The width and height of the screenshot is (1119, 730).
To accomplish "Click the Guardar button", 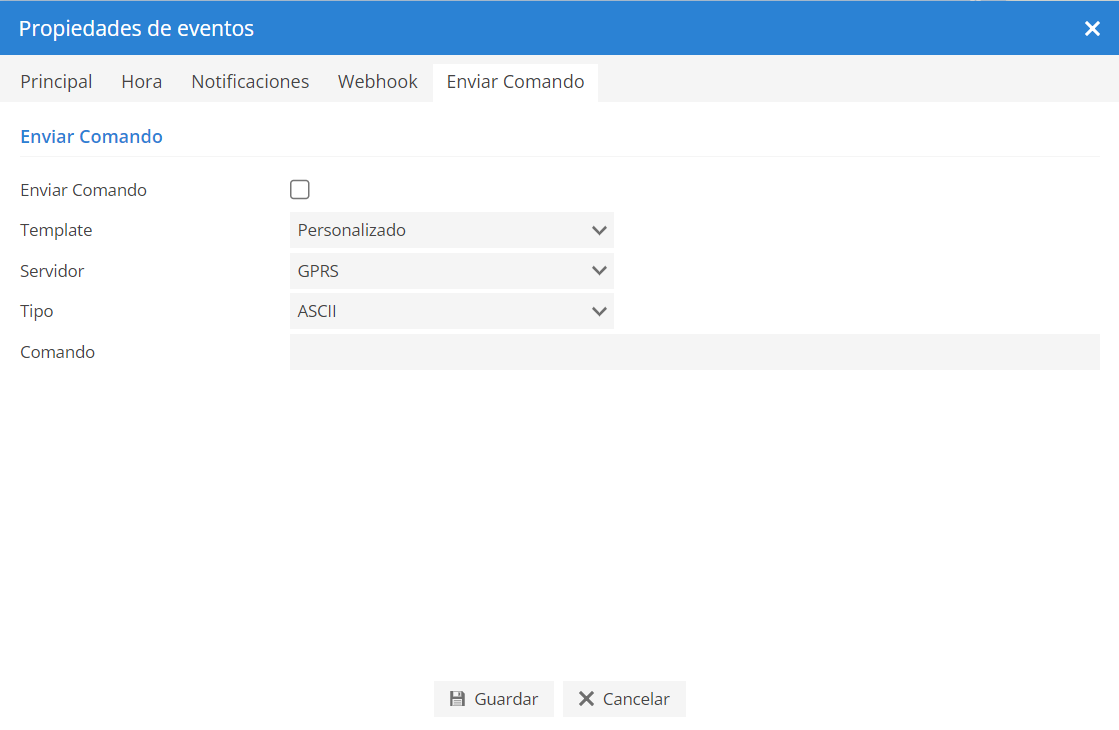I will click(494, 699).
